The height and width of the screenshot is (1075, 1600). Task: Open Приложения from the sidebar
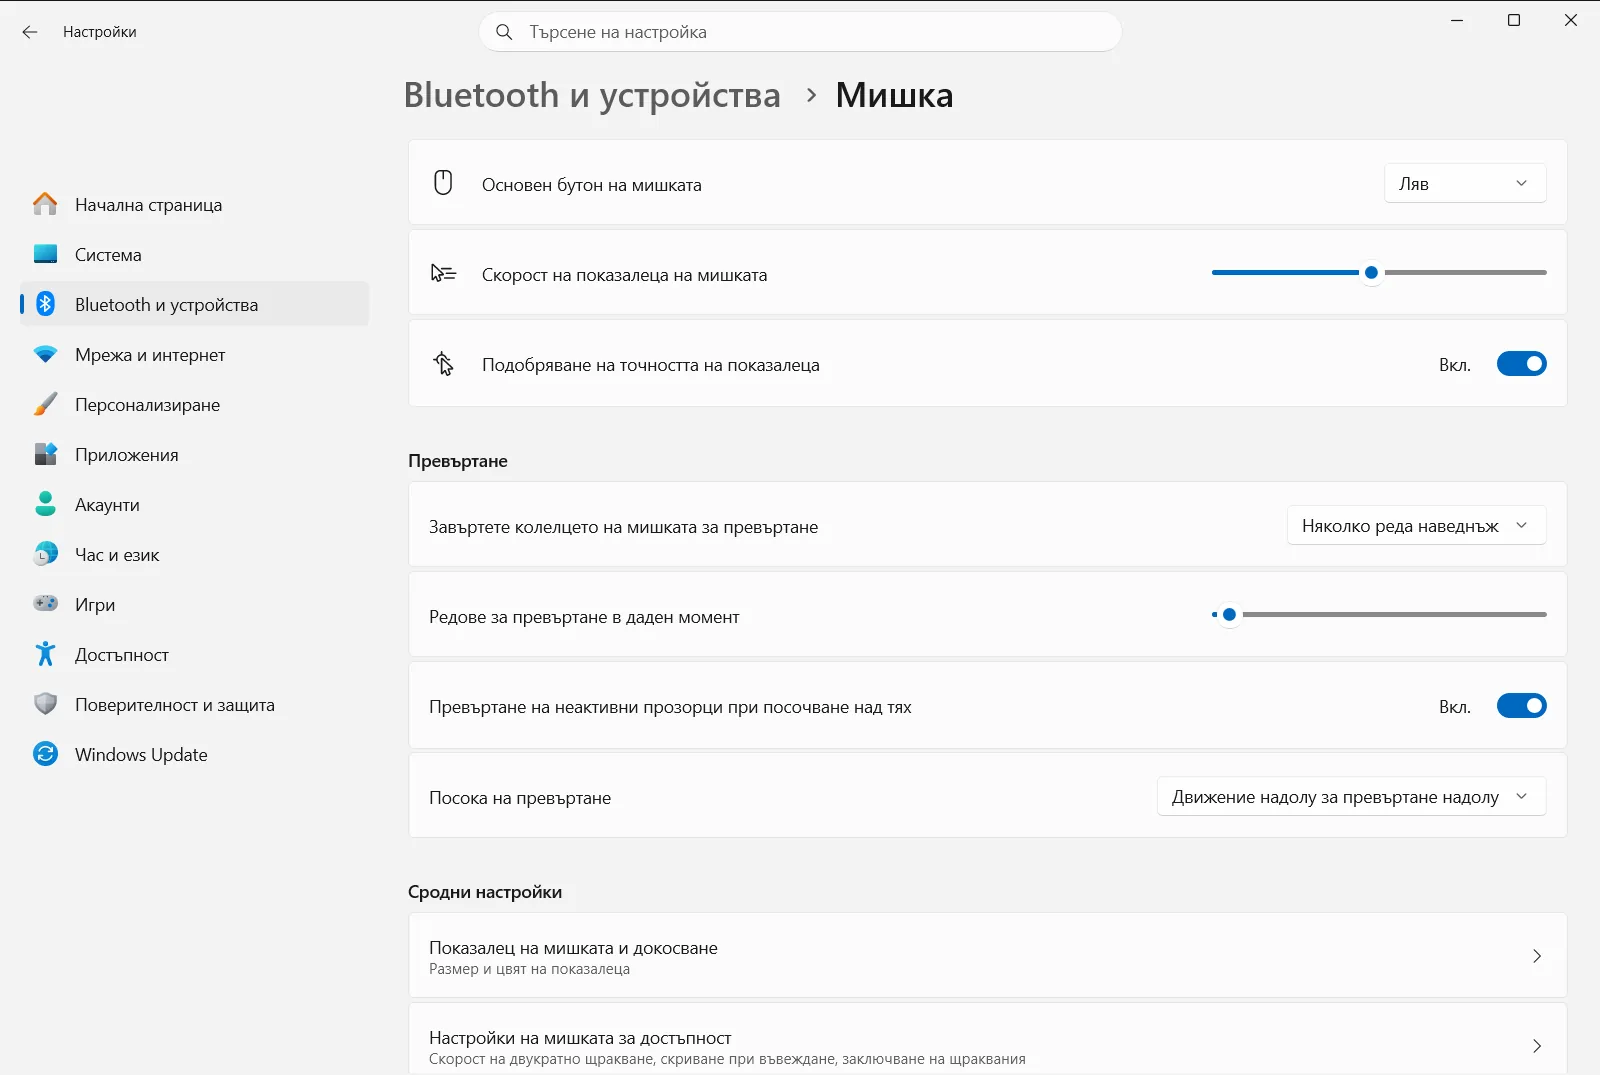point(194,454)
